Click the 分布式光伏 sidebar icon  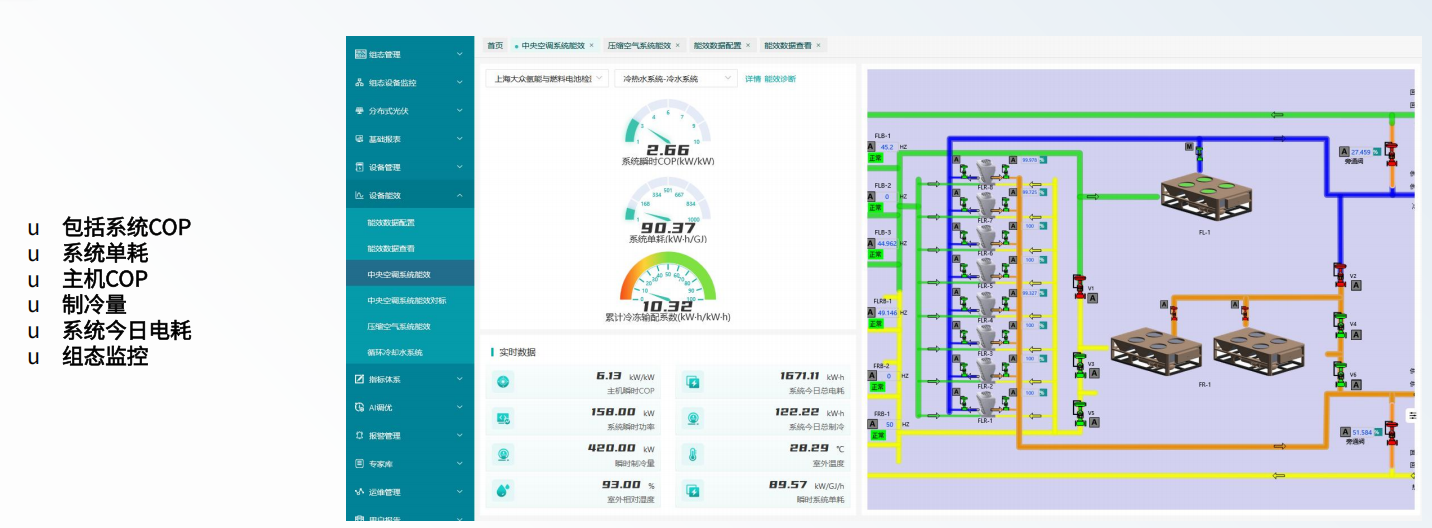tap(359, 111)
